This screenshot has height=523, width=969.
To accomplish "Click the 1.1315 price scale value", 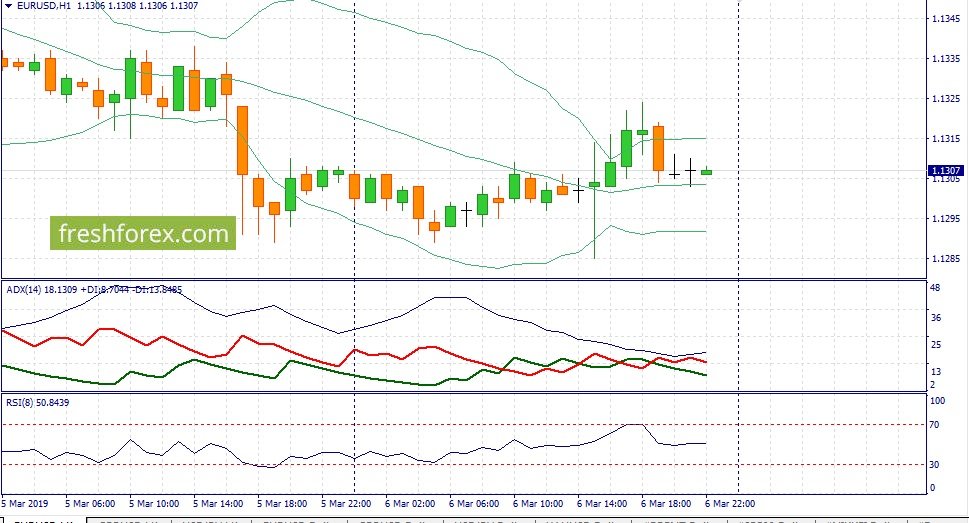I will 946,139.
